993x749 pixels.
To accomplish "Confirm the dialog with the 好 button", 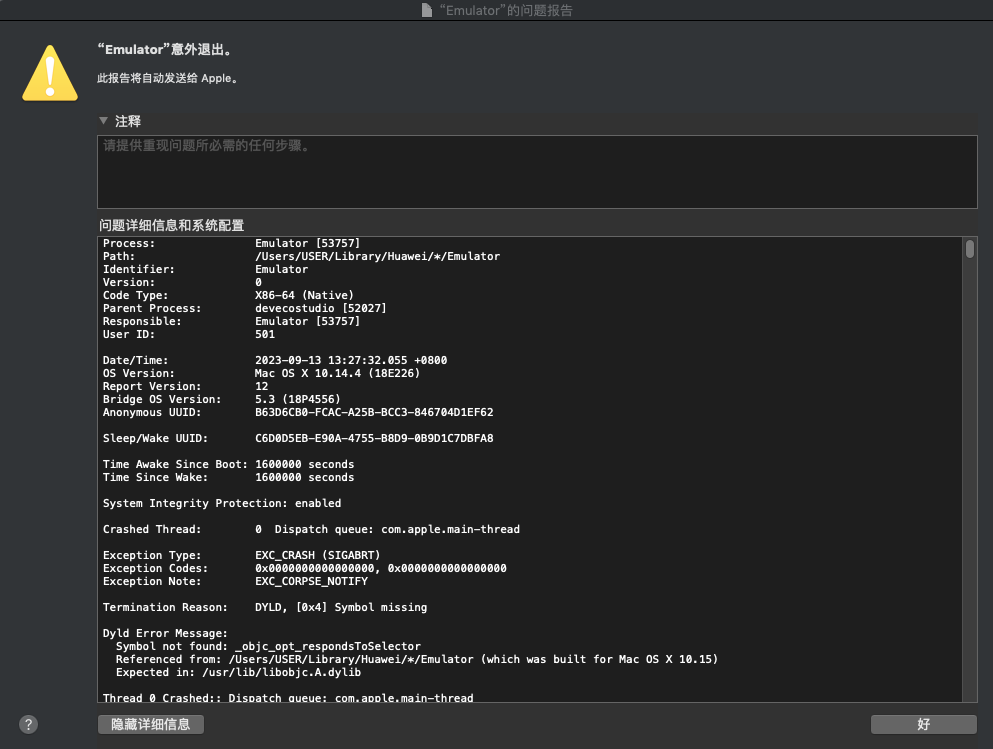I will (923, 724).
